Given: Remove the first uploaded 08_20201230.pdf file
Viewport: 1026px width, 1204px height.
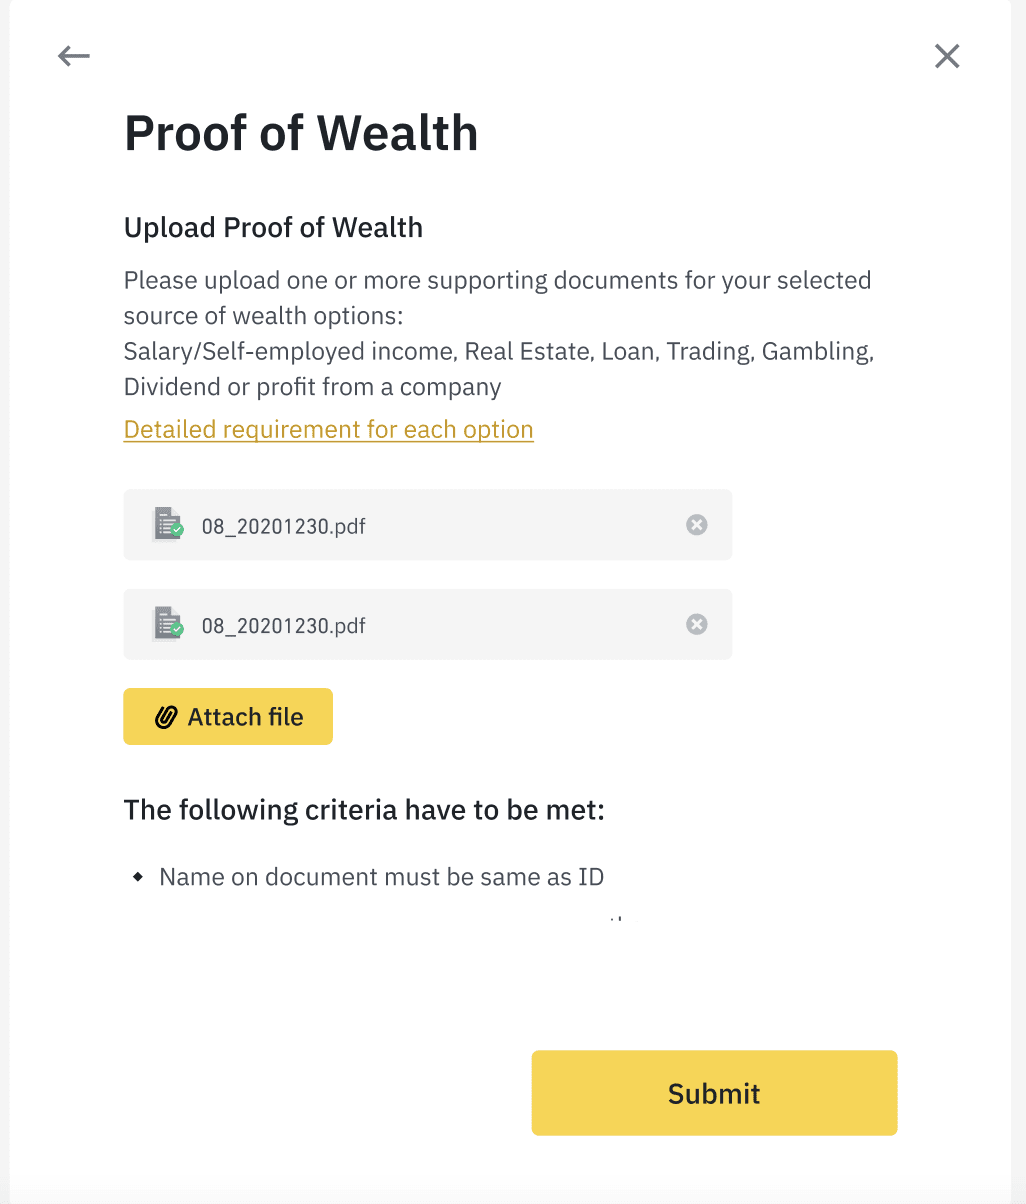Looking at the screenshot, I should point(697,525).
